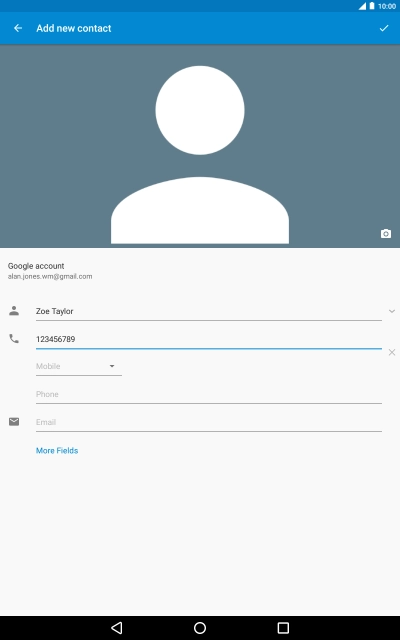Expand name fields with chevron arrow
Image resolution: width=400 pixels, height=640 pixels.
(391, 311)
